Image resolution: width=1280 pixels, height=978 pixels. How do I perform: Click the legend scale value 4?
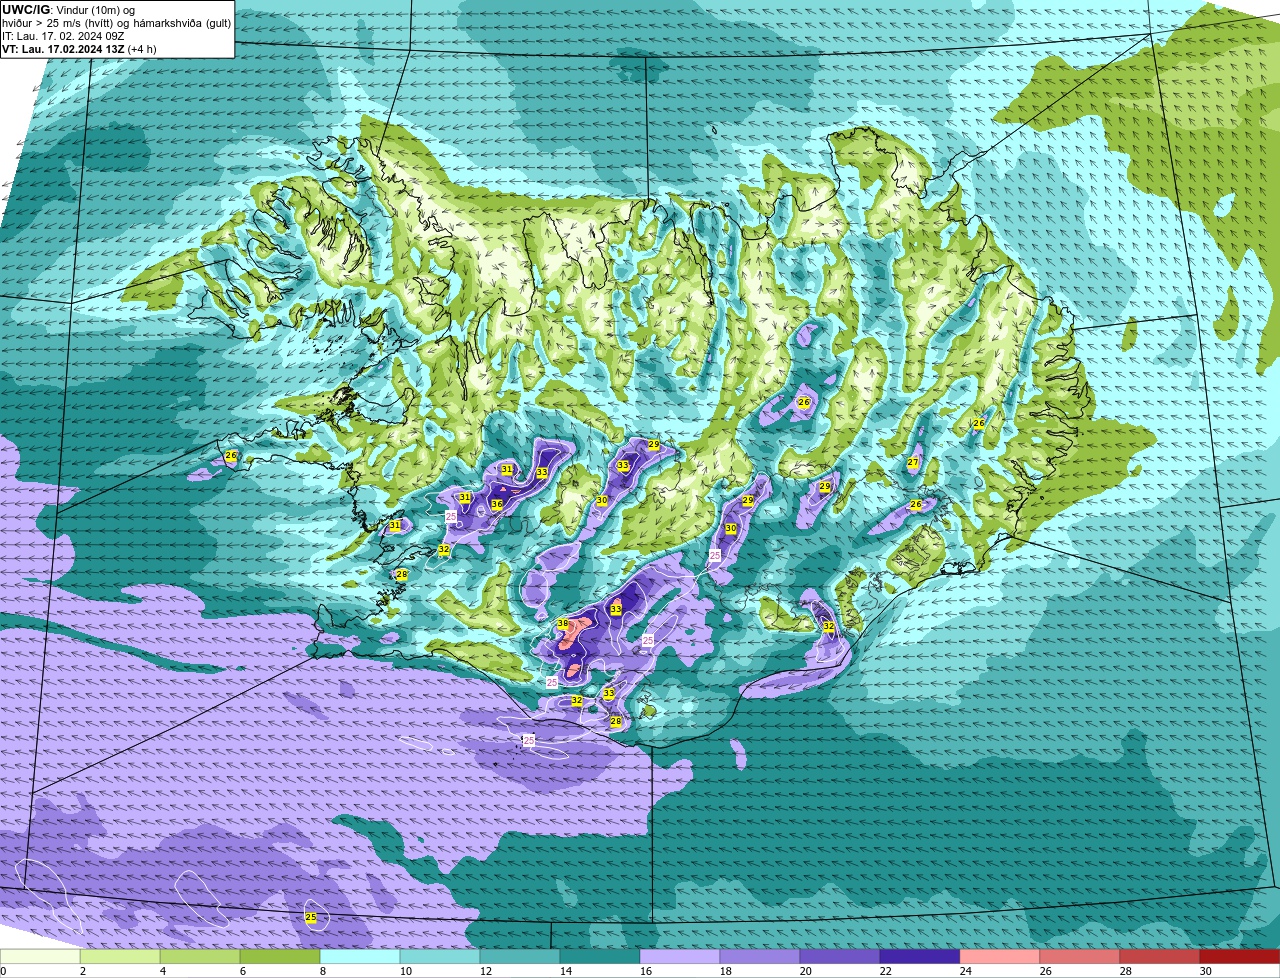(162, 971)
